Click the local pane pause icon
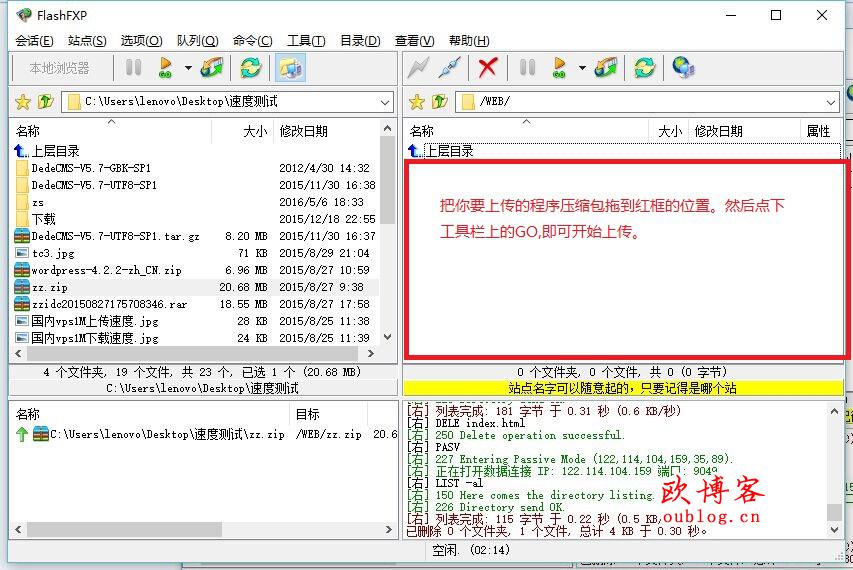The image size is (853, 570). tap(133, 67)
